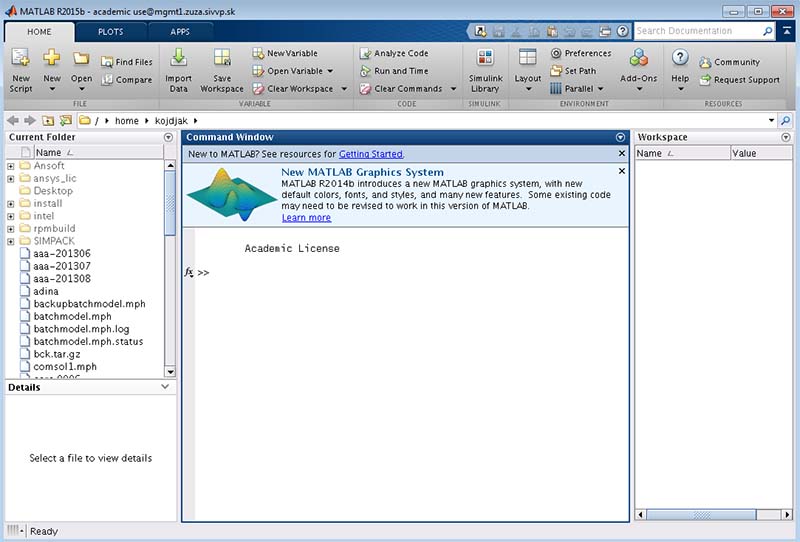800x542 pixels.
Task: Switch to the APPS tab
Action: [x=180, y=32]
